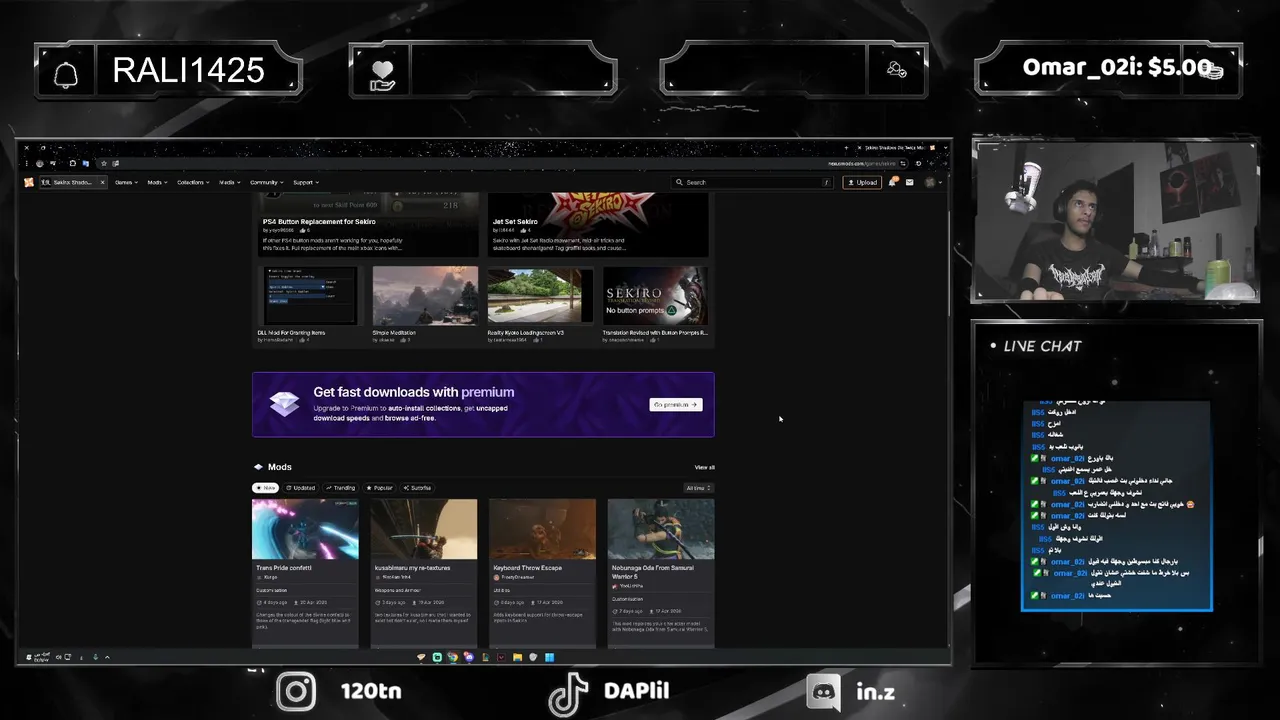Open the notifications bell on Nexus Mods

tap(894, 182)
